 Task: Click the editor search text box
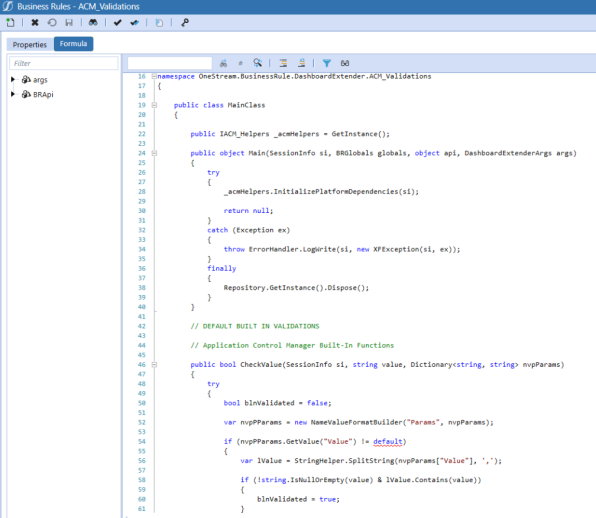pyautogui.click(x=170, y=63)
